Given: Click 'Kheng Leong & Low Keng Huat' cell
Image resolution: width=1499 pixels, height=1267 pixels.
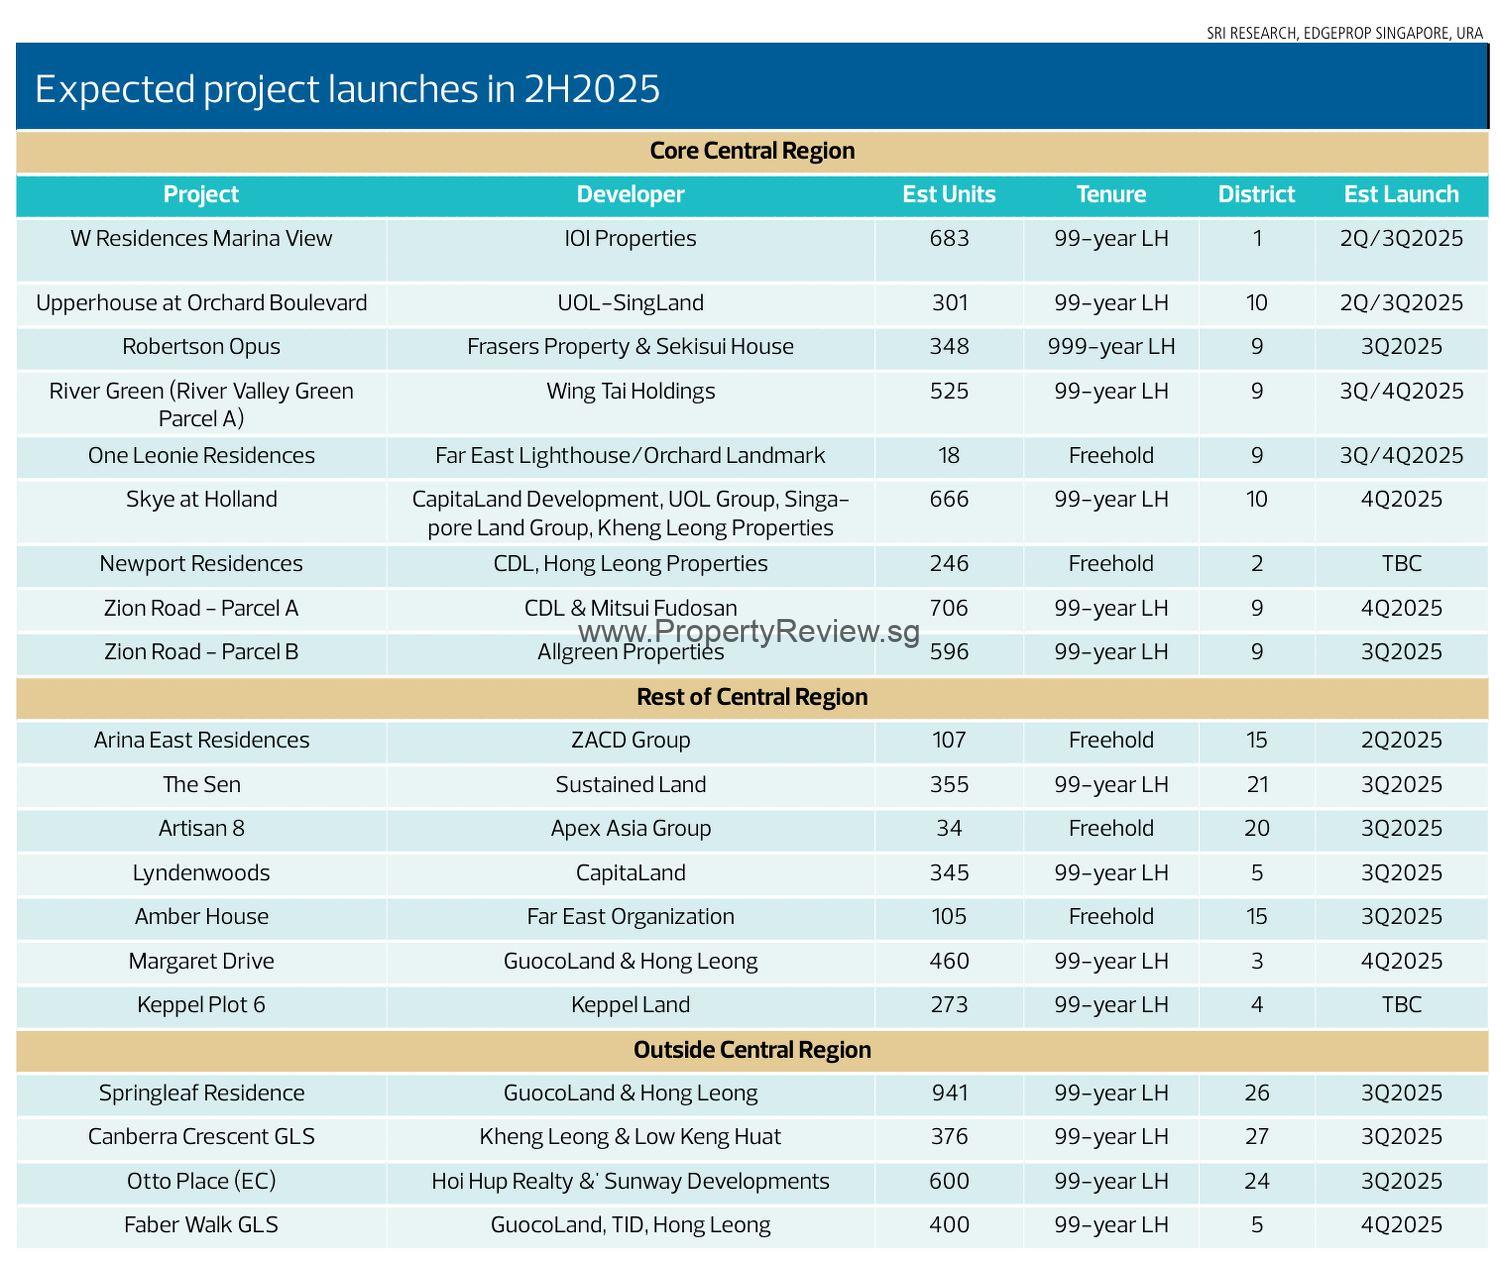Looking at the screenshot, I should point(630,1137).
